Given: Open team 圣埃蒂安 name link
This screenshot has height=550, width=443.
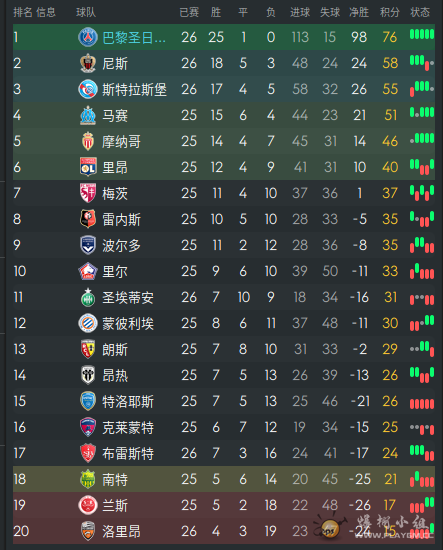Looking at the screenshot, I should tap(128, 297).
